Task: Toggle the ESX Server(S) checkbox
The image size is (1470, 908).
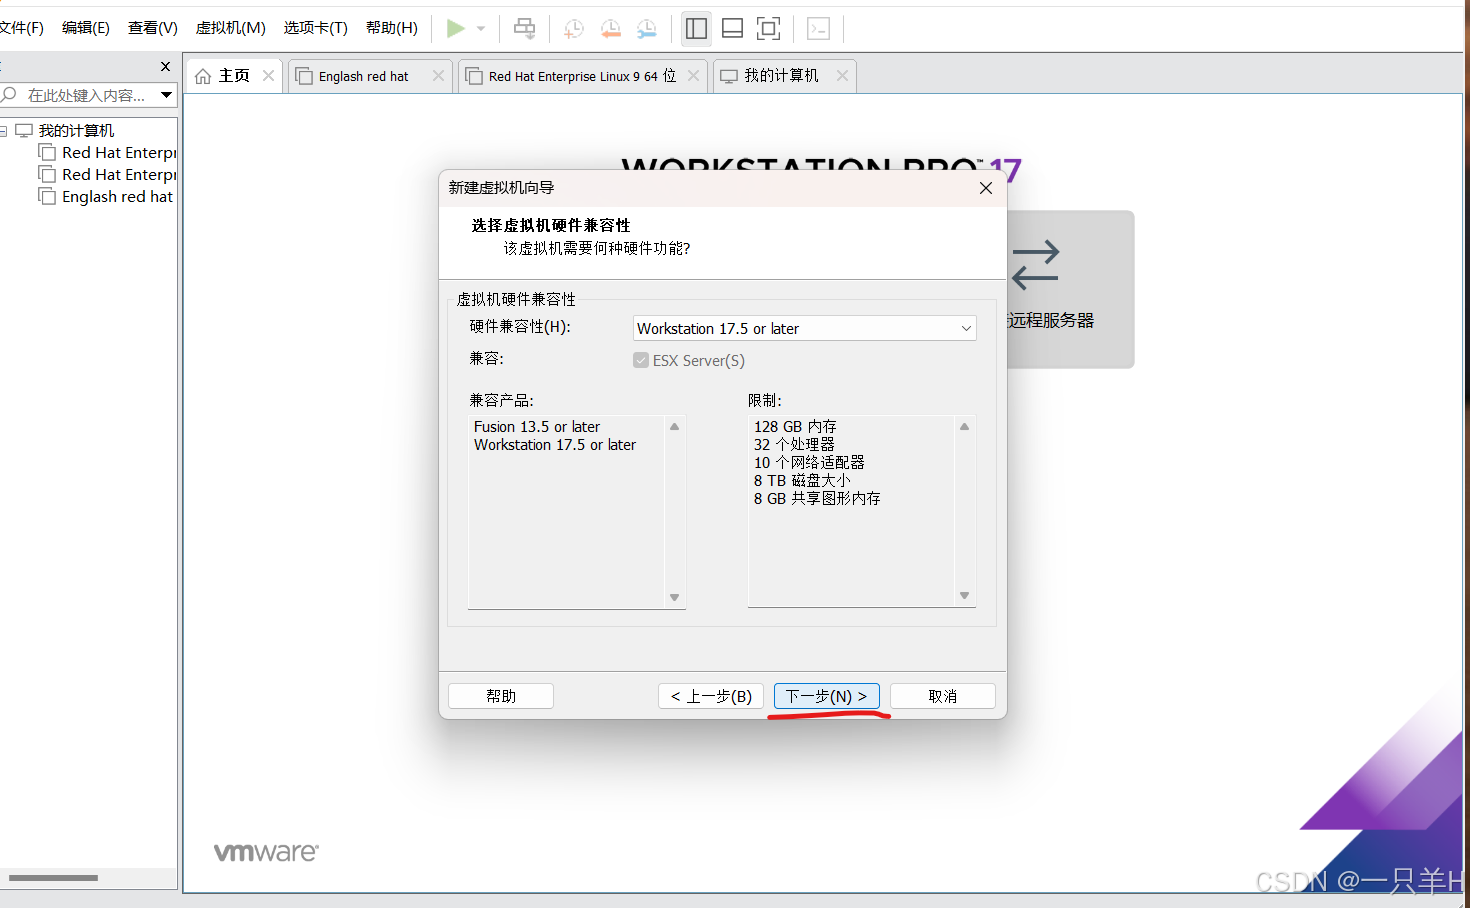Action: pyautogui.click(x=641, y=360)
